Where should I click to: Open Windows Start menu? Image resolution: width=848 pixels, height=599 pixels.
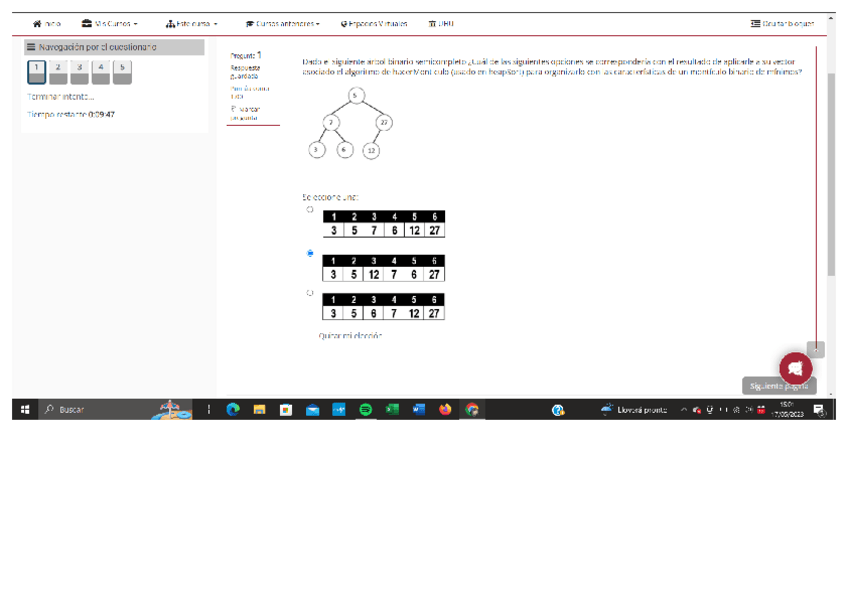25,410
